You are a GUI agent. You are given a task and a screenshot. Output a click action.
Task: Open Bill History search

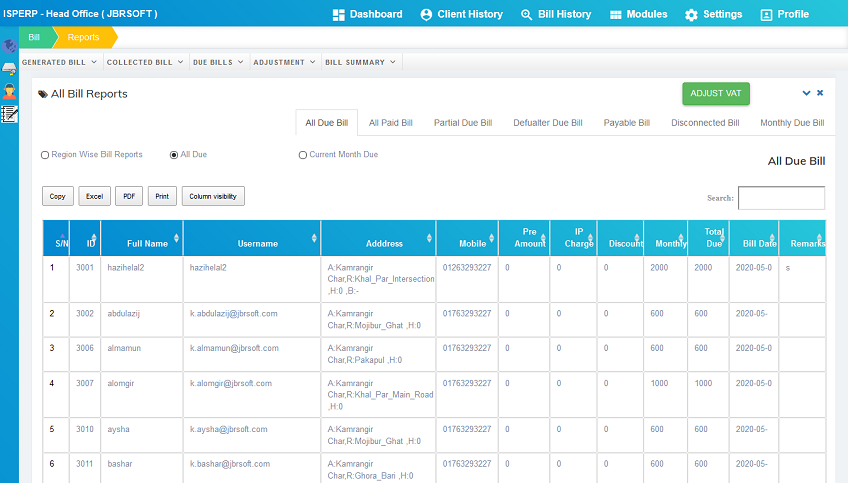(x=556, y=14)
